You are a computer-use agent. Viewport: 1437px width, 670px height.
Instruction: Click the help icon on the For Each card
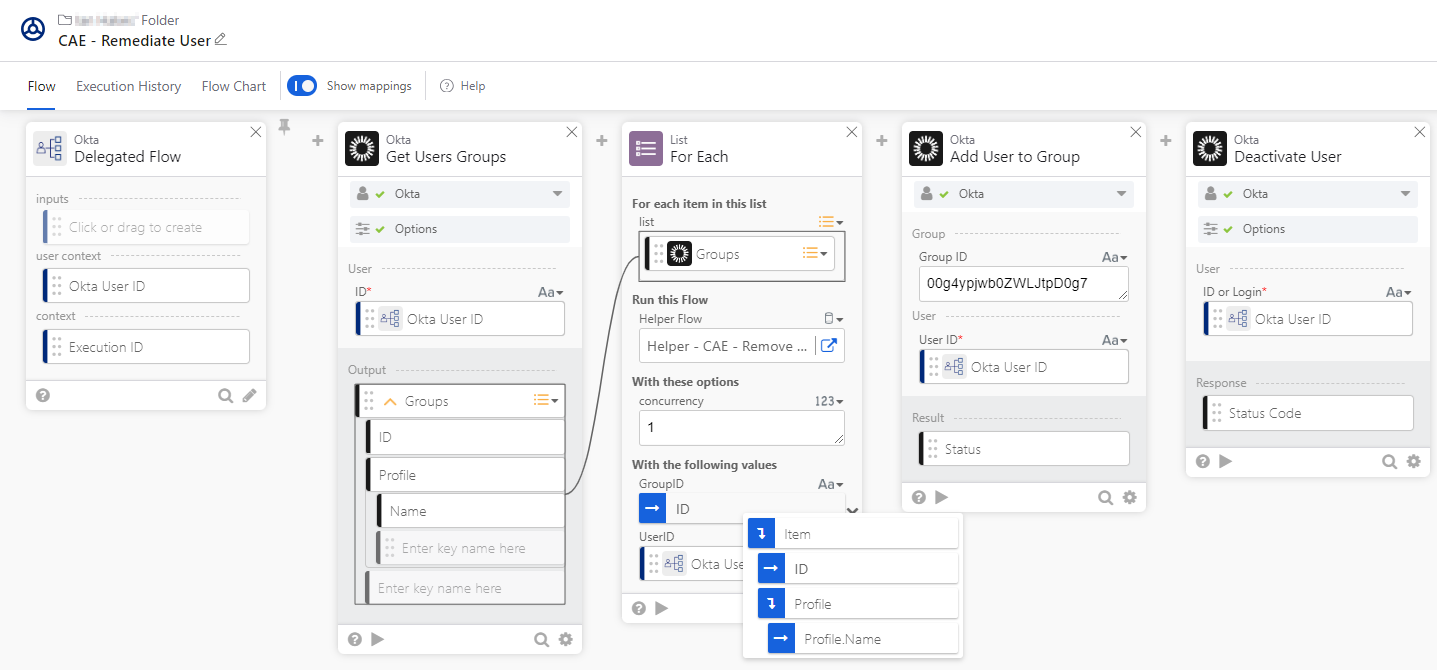639,607
